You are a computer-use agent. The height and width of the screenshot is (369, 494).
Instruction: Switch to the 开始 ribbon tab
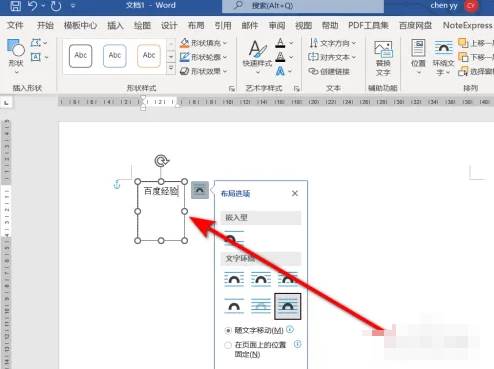pyautogui.click(x=45, y=25)
